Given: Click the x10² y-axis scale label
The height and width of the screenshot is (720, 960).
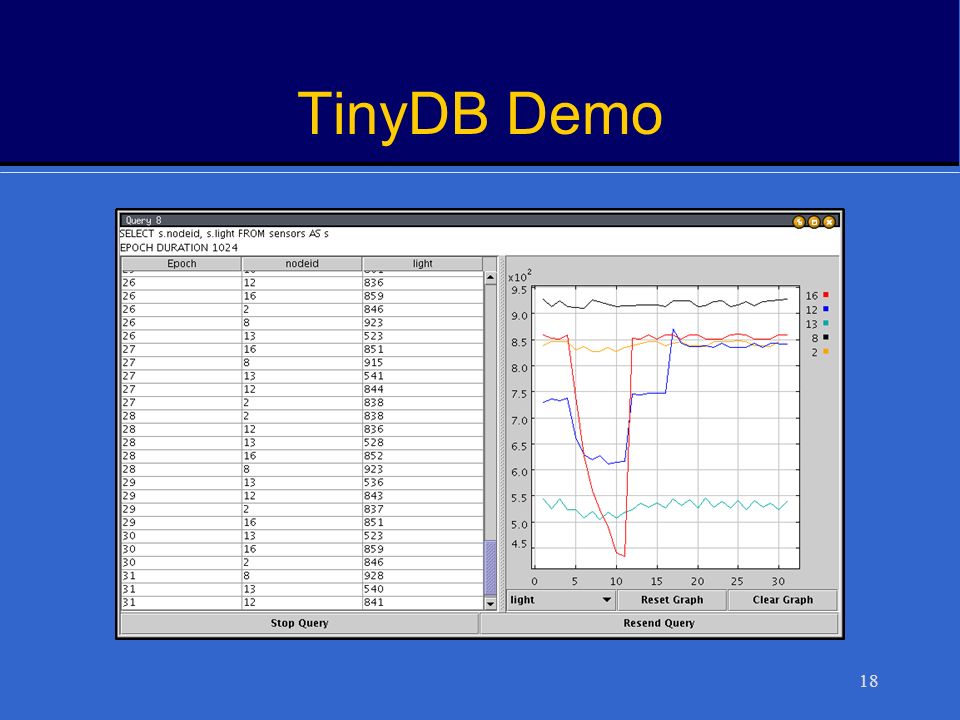Looking at the screenshot, I should [x=520, y=276].
